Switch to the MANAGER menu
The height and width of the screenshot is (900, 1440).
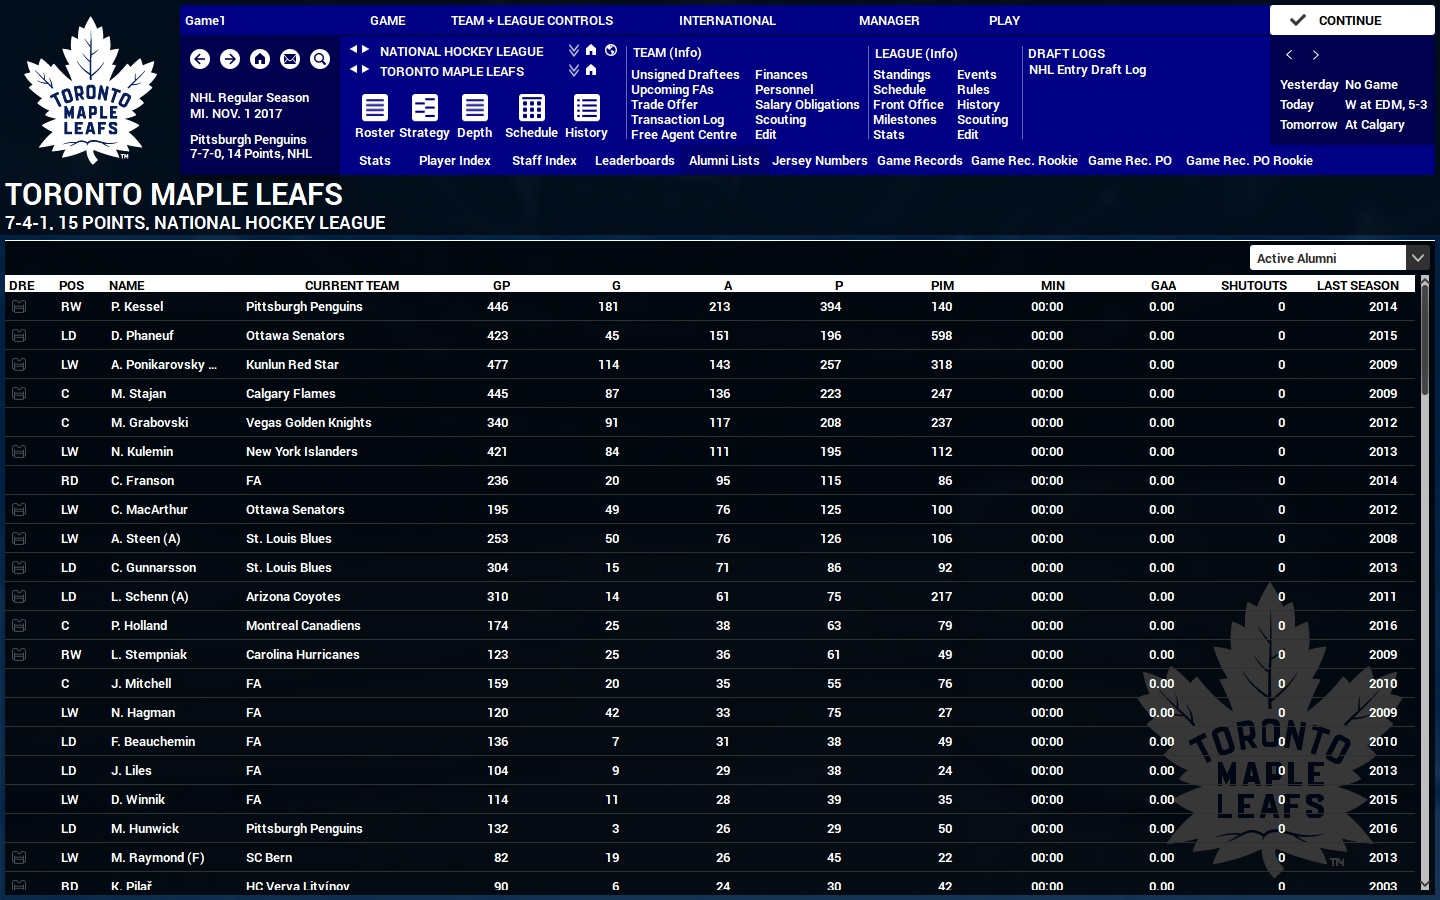coord(889,20)
